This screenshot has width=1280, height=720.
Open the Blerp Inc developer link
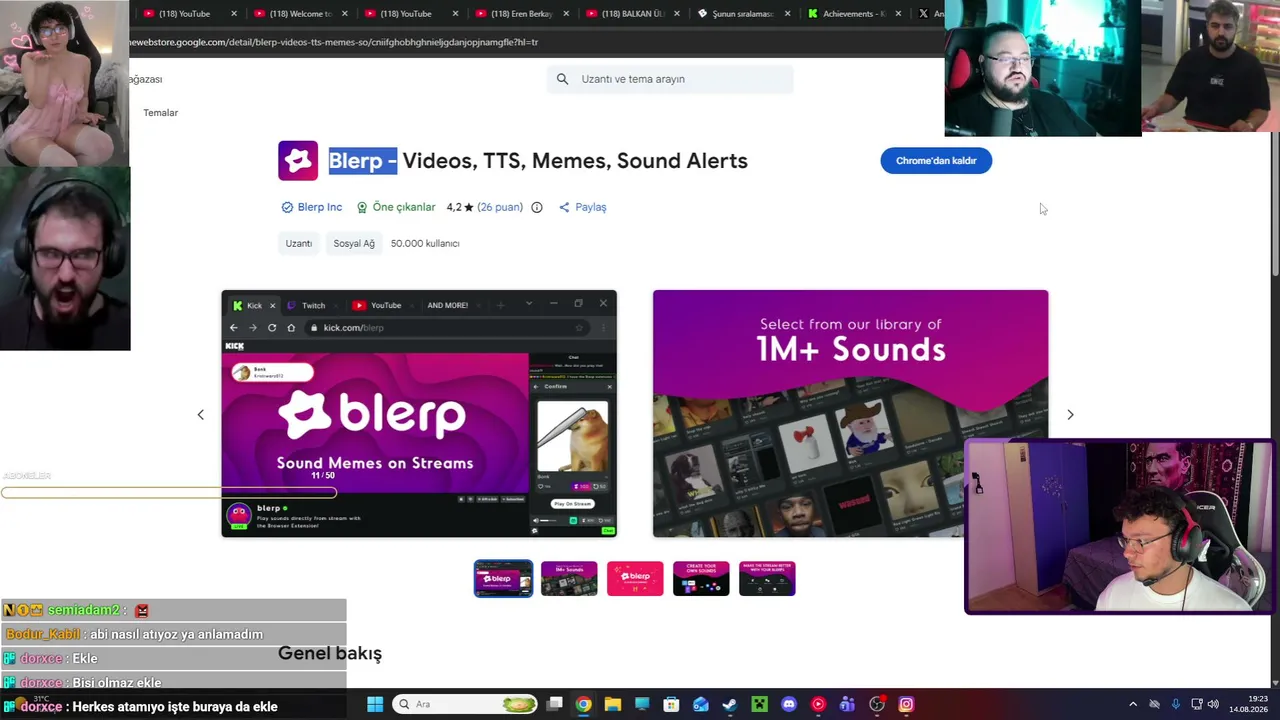tap(320, 207)
